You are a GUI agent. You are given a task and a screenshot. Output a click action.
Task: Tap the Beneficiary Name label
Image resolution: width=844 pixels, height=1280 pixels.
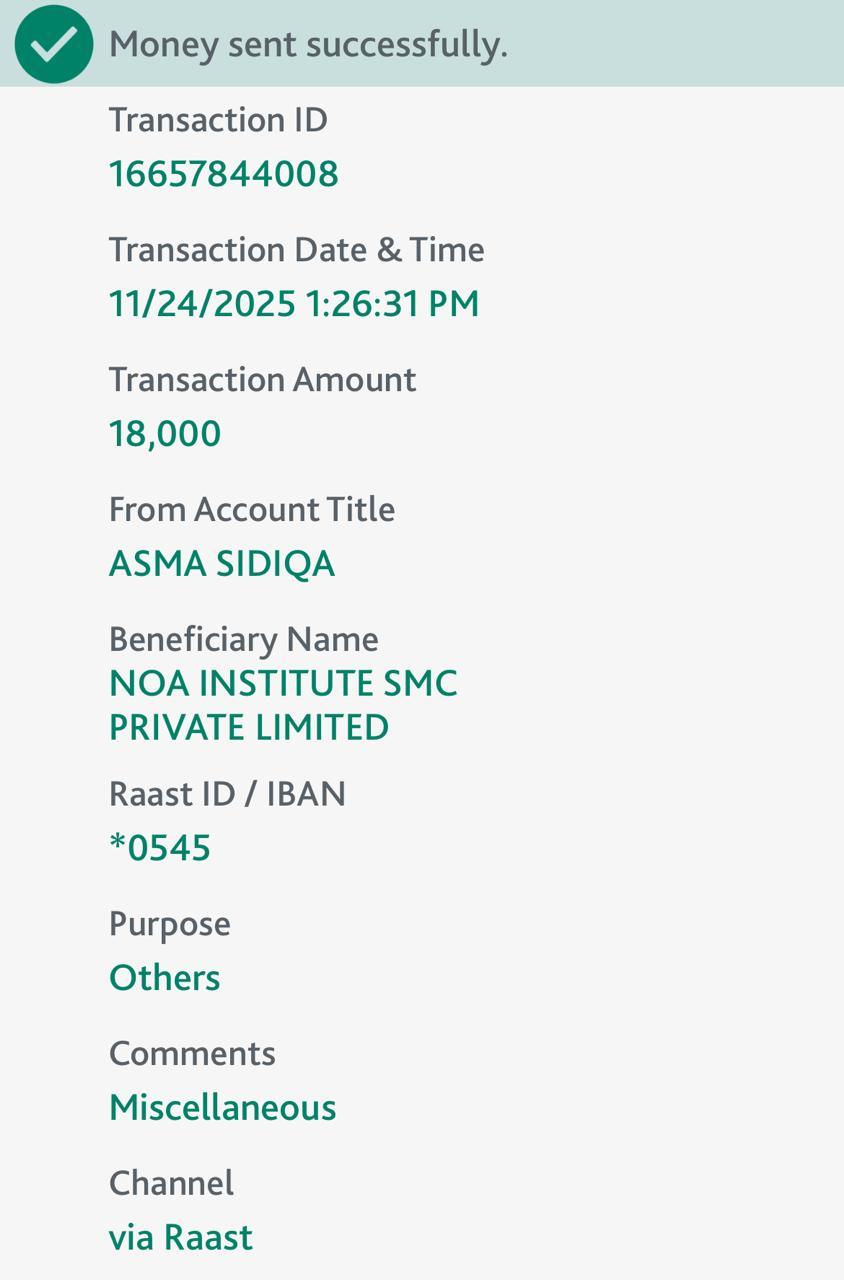click(x=244, y=639)
